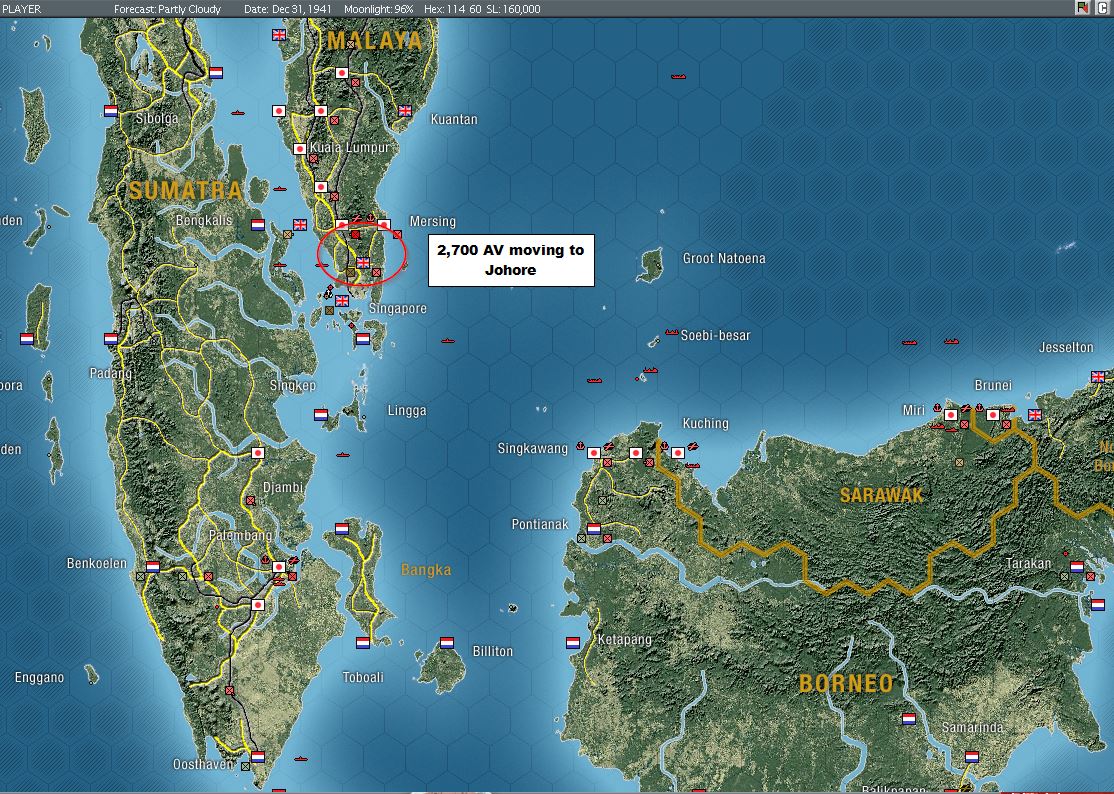Select the Japanese flag base at Singkawang
The width and height of the screenshot is (1114, 794).
click(x=594, y=453)
